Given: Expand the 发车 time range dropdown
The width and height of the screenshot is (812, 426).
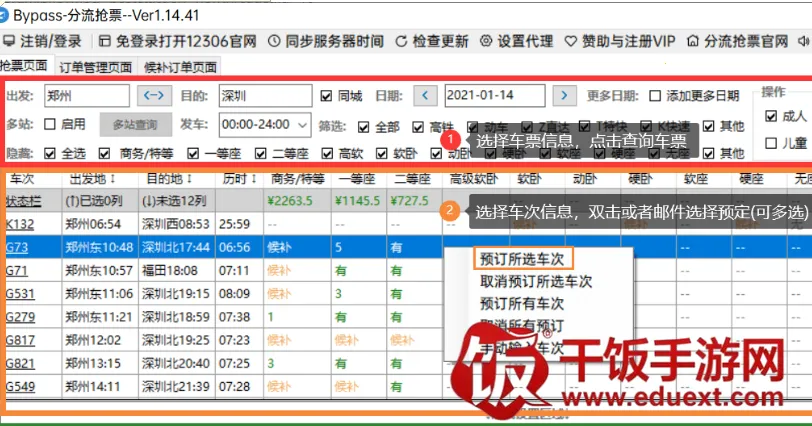Looking at the screenshot, I should [x=303, y=125].
